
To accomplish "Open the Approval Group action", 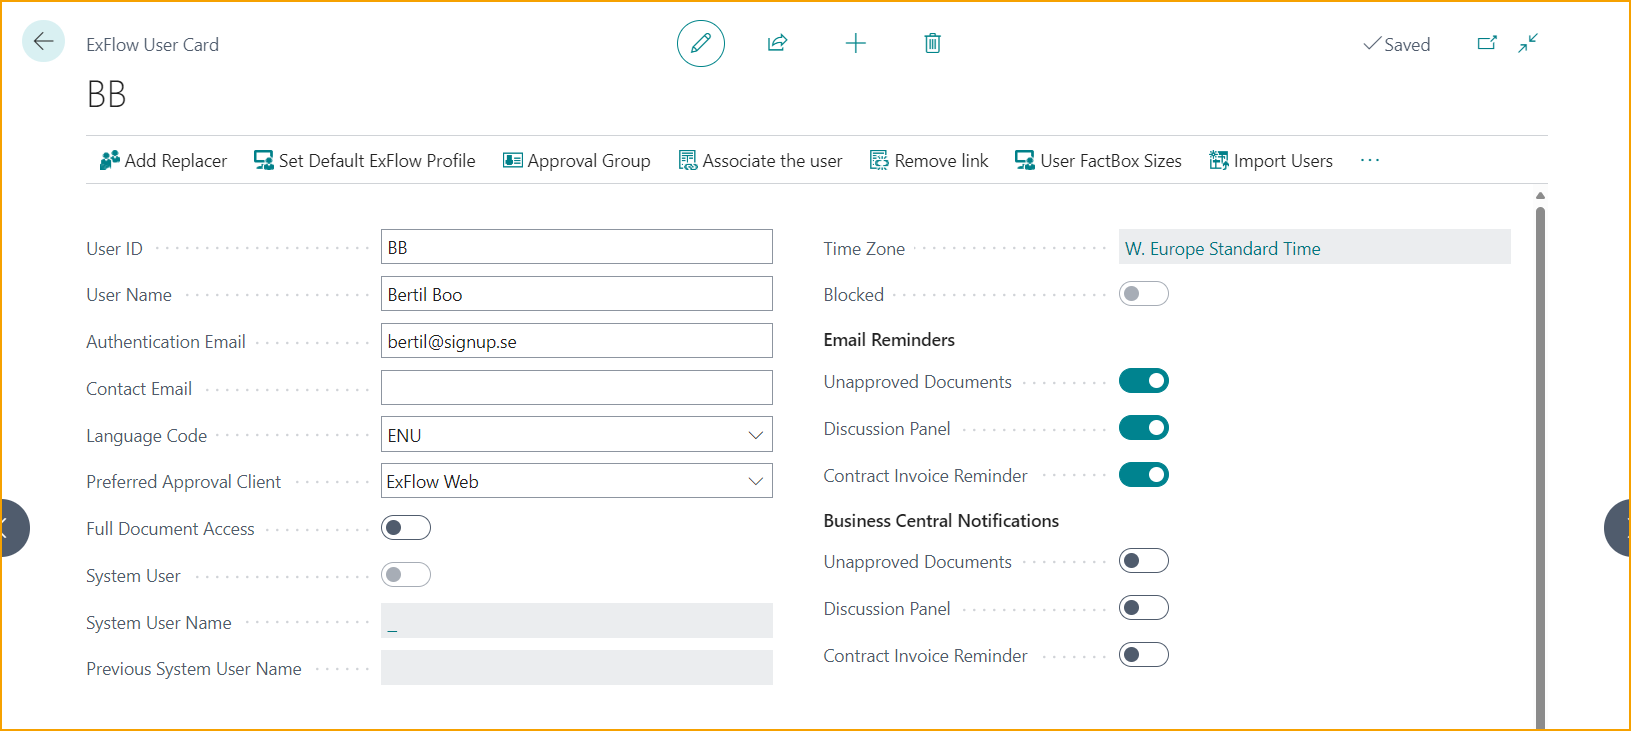I will (x=576, y=160).
